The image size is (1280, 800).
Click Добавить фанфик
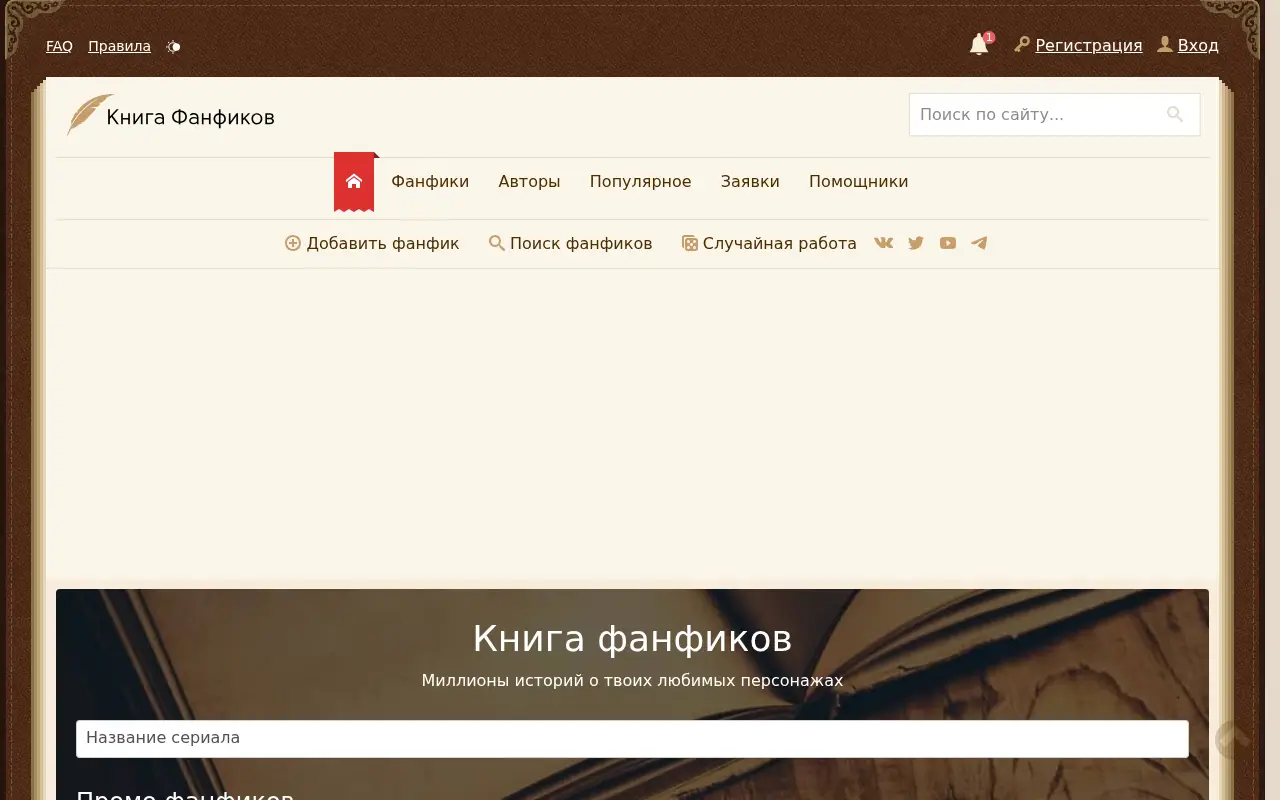point(372,243)
